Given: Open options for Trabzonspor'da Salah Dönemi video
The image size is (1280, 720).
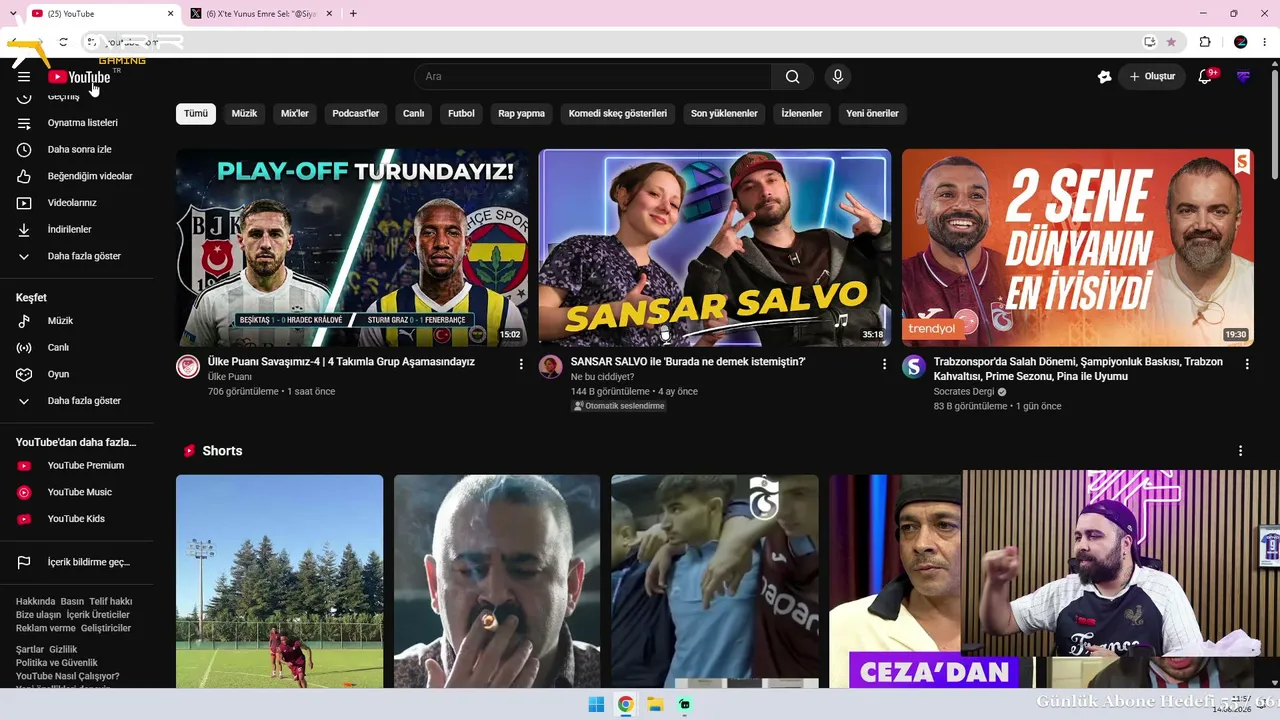Looking at the screenshot, I should [1247, 365].
